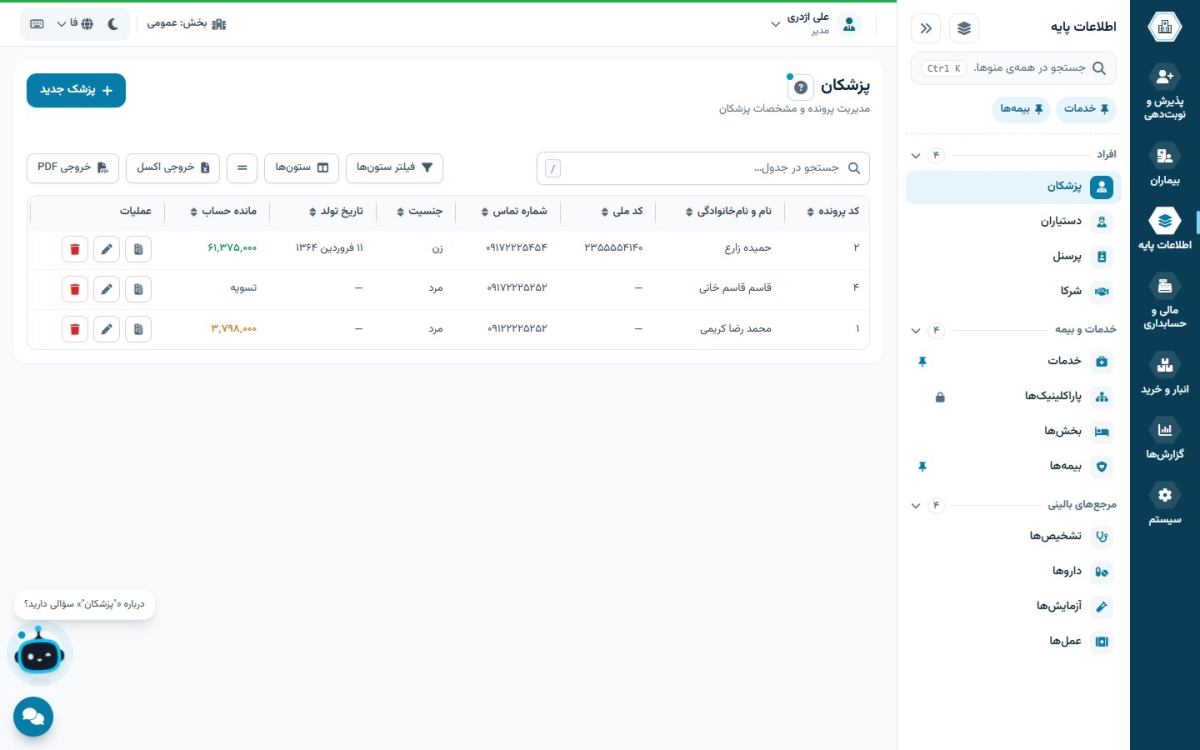Viewport: 1200px width, 750px height.
Task: Open the chatbot robot assistant icon
Action: click(40, 653)
